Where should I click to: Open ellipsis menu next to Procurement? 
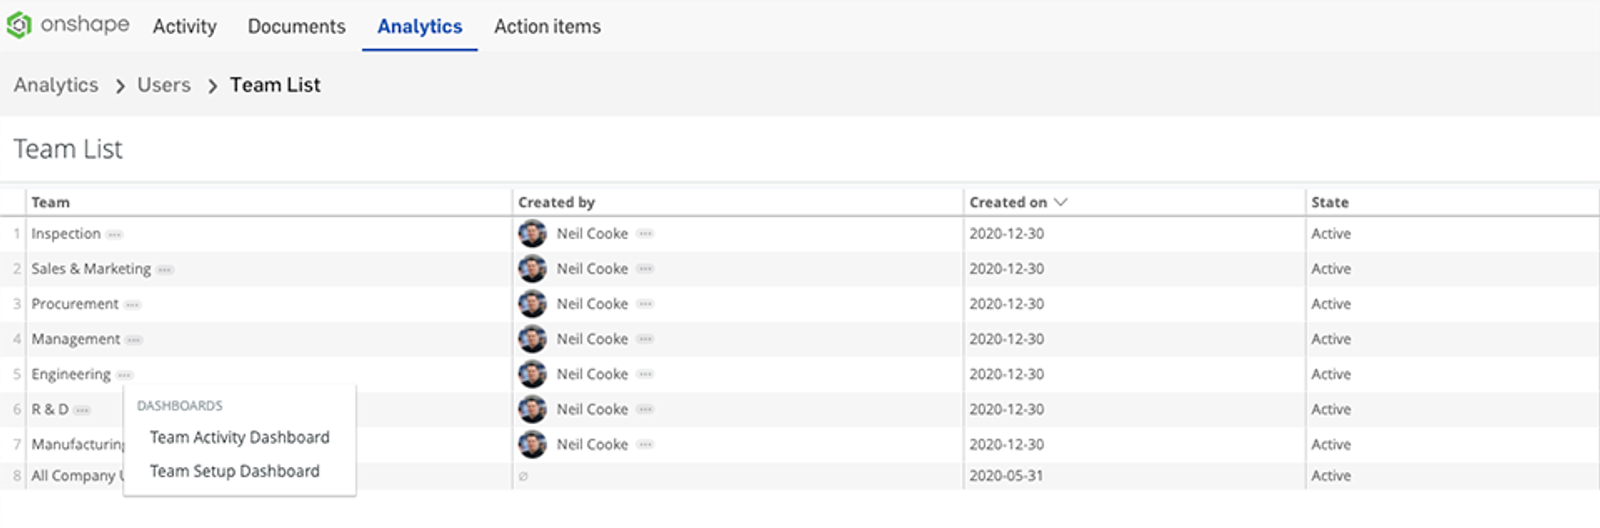pos(133,305)
